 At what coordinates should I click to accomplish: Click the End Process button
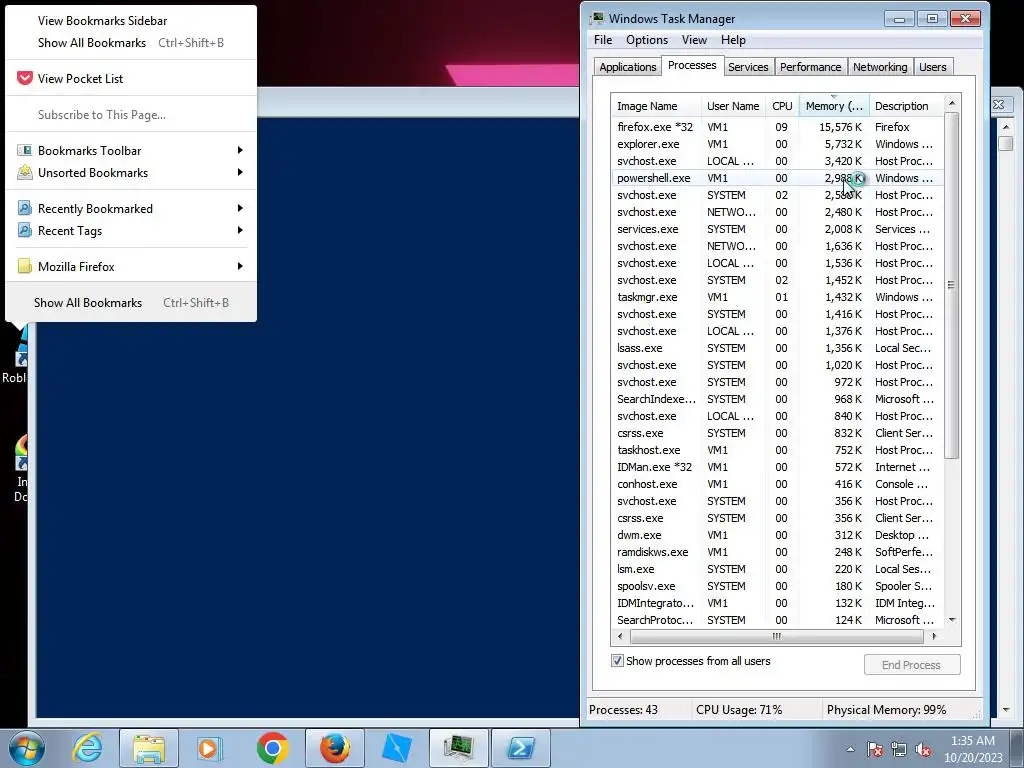pyautogui.click(x=912, y=665)
